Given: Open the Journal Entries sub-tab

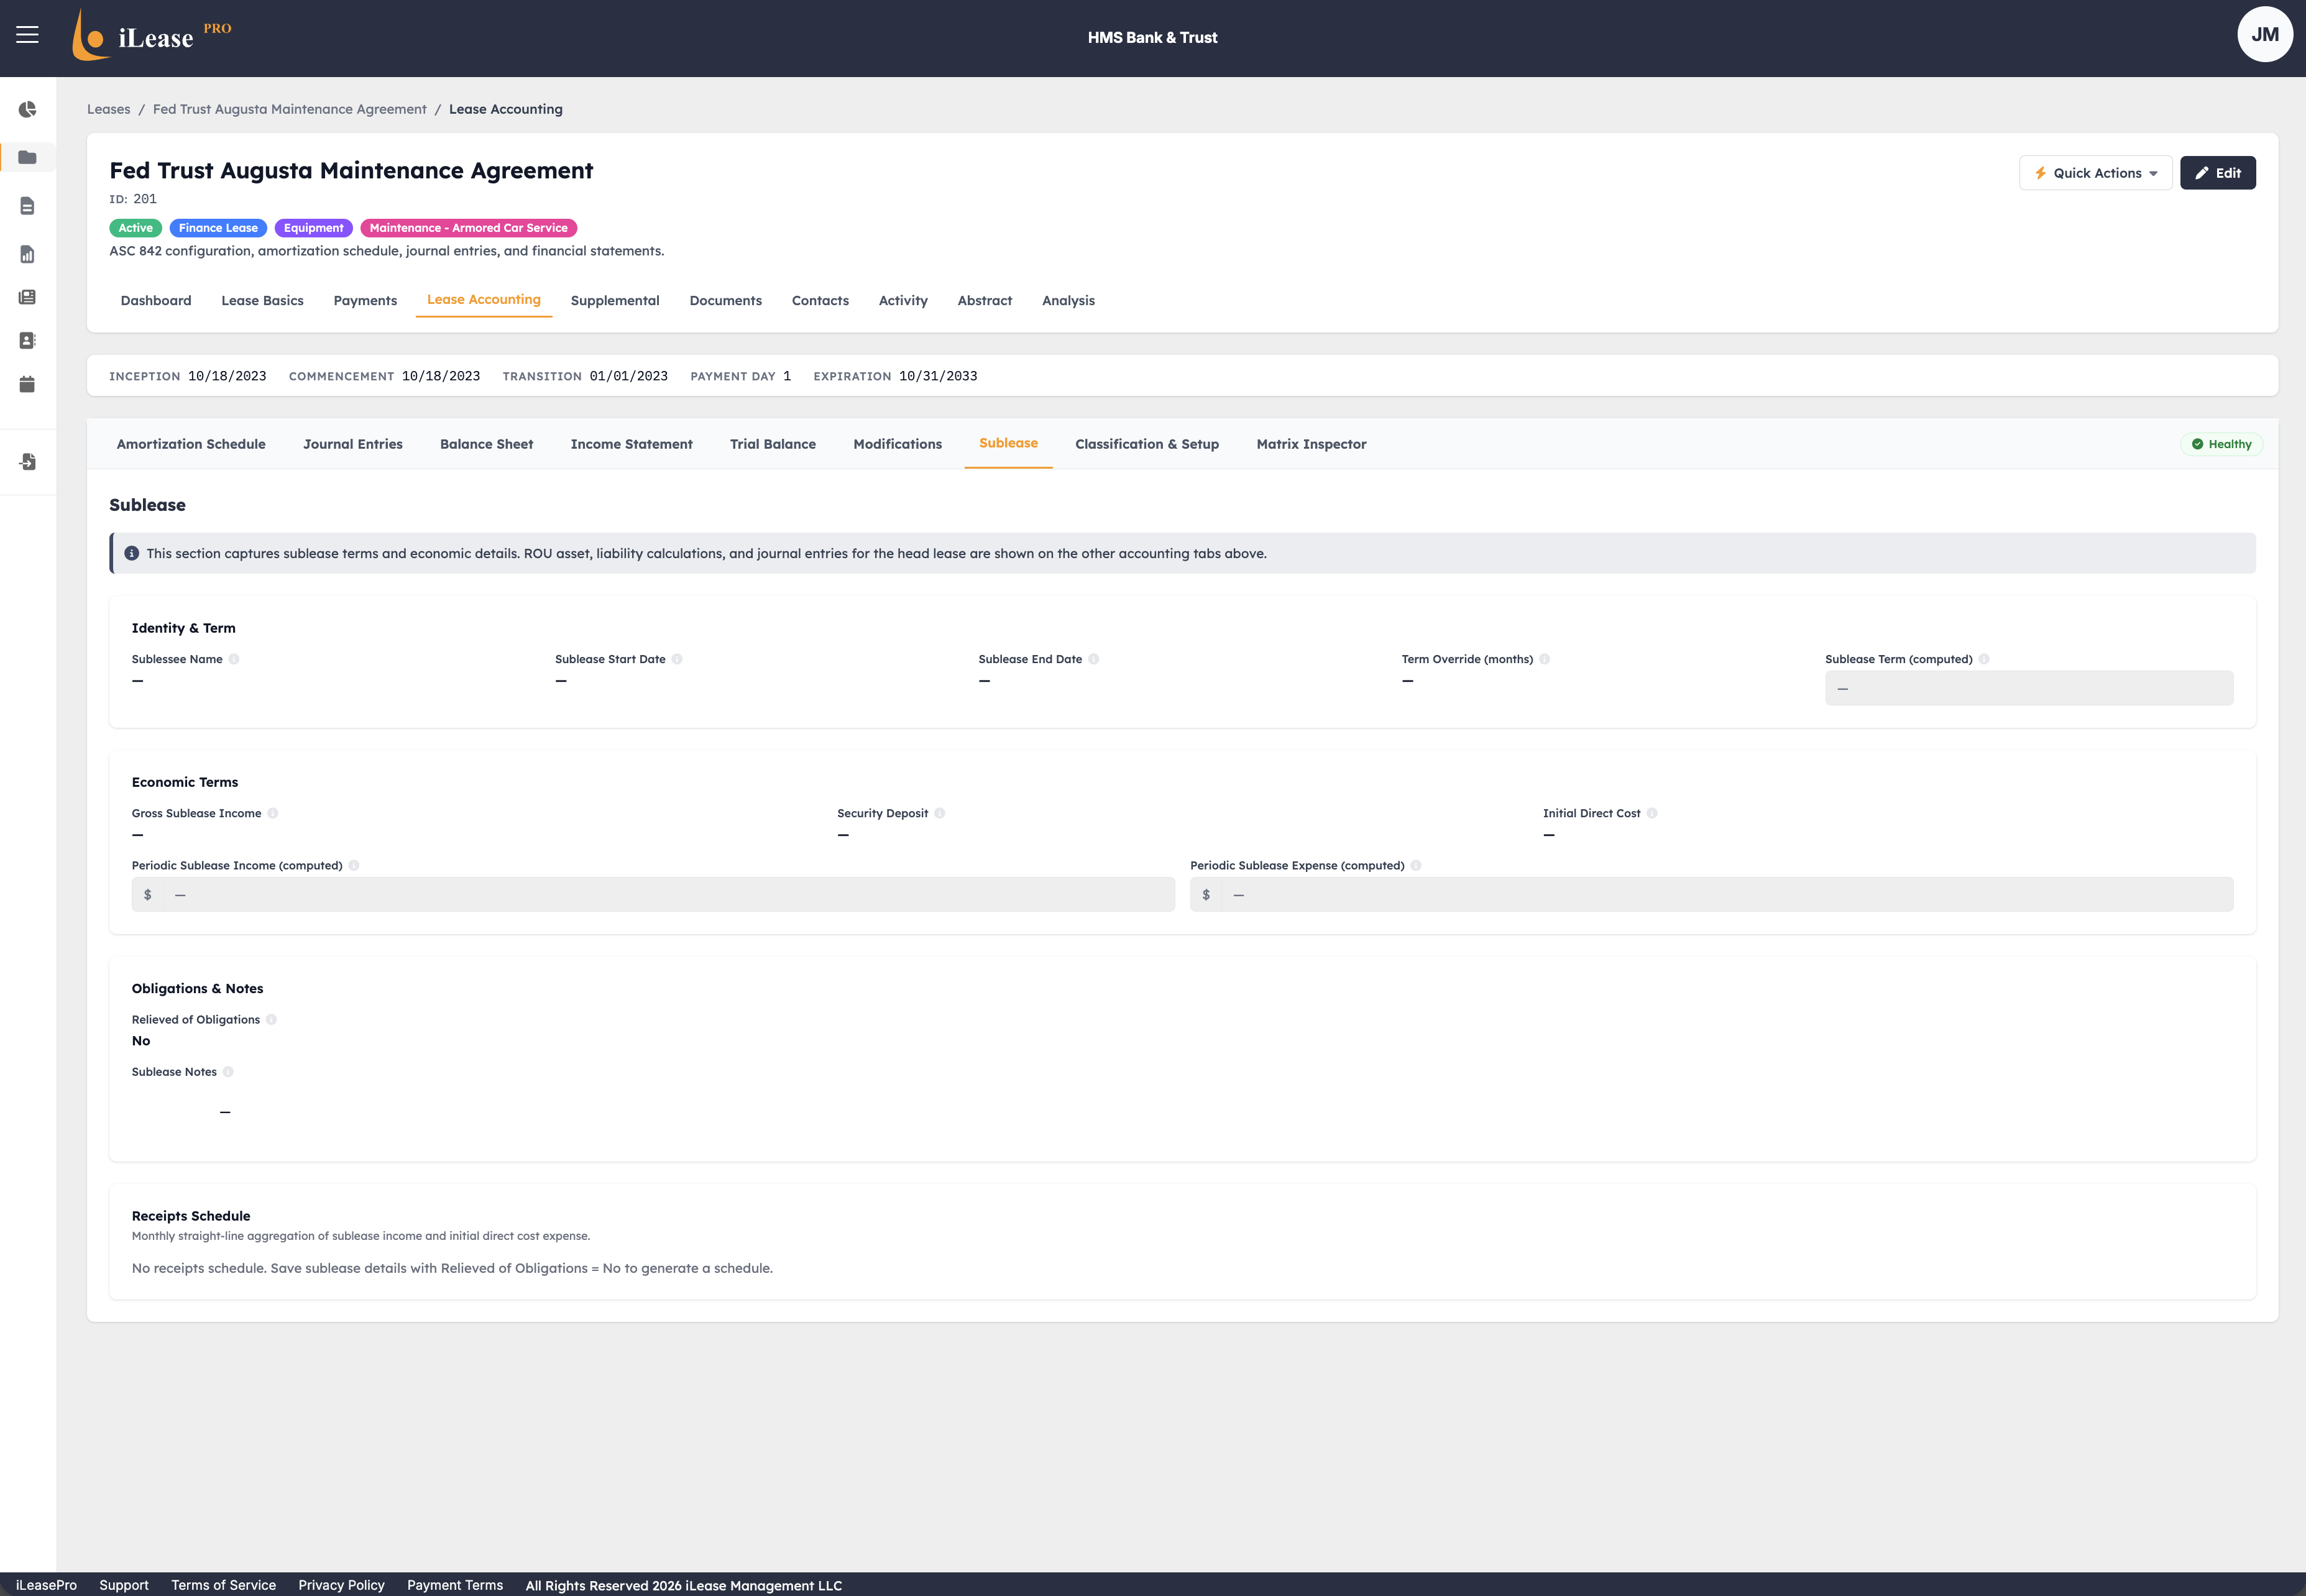Looking at the screenshot, I should pyautogui.click(x=353, y=444).
